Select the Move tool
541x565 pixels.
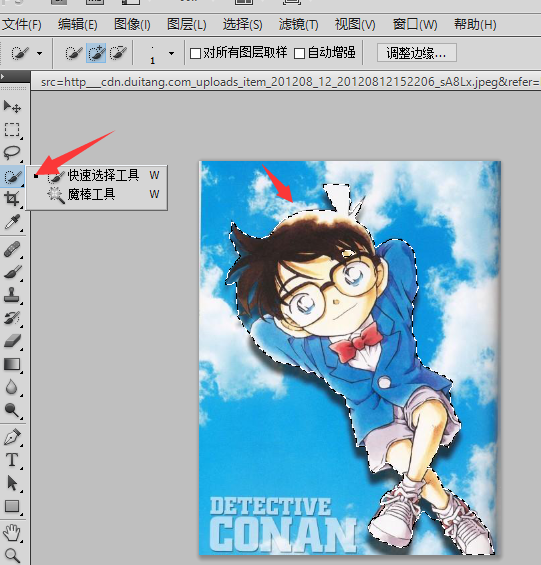click(x=12, y=107)
